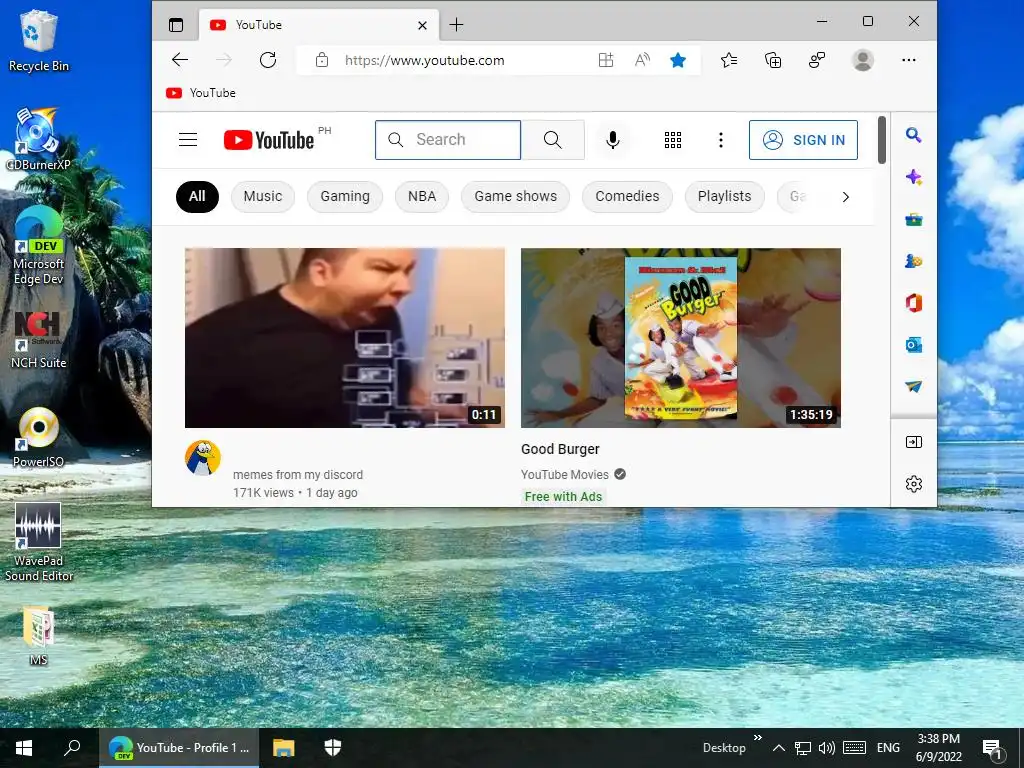Screen dimensions: 1024x768
Task: Close the YouTube tab
Action: pos(423,25)
